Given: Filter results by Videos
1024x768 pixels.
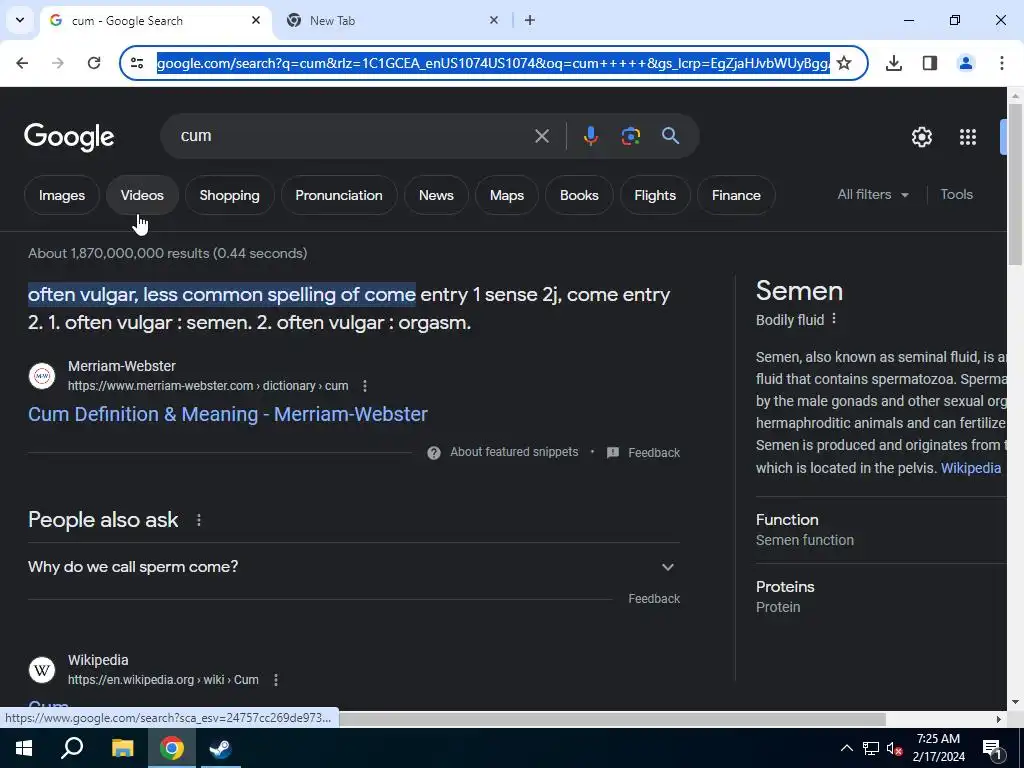Looking at the screenshot, I should [x=142, y=195].
